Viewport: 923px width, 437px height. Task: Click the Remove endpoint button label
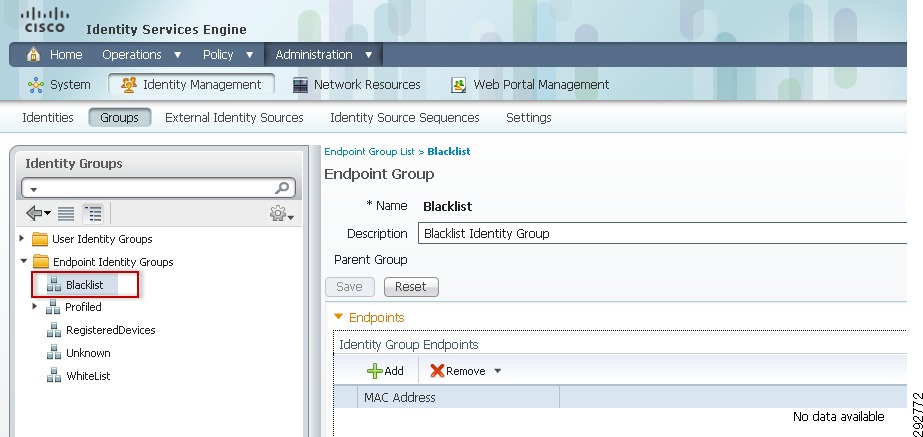coord(466,371)
